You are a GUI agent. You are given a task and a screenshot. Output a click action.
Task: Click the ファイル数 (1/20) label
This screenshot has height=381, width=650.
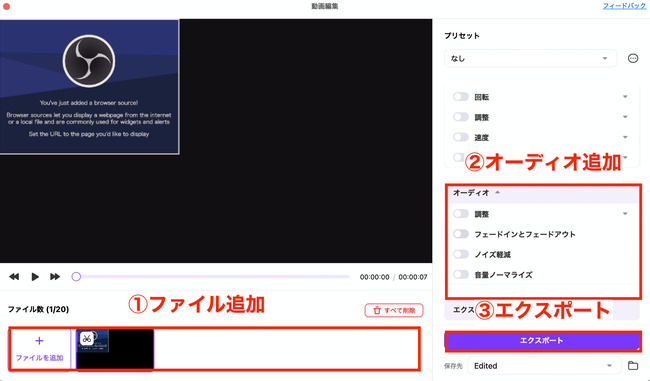38,309
